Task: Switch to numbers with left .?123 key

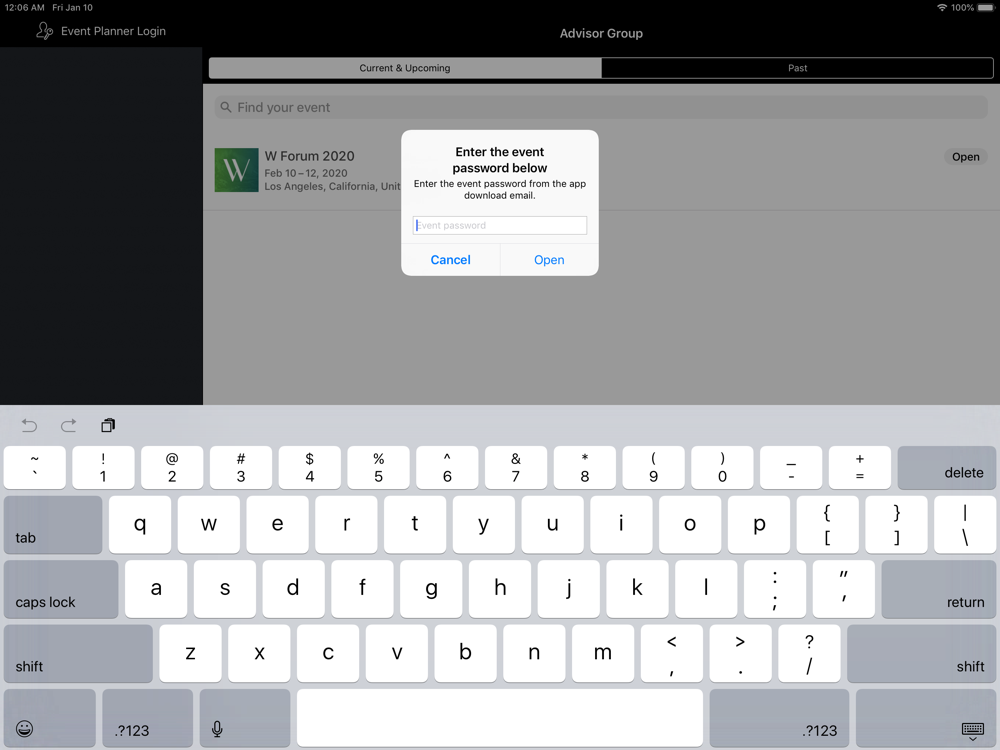Action: pos(147,718)
